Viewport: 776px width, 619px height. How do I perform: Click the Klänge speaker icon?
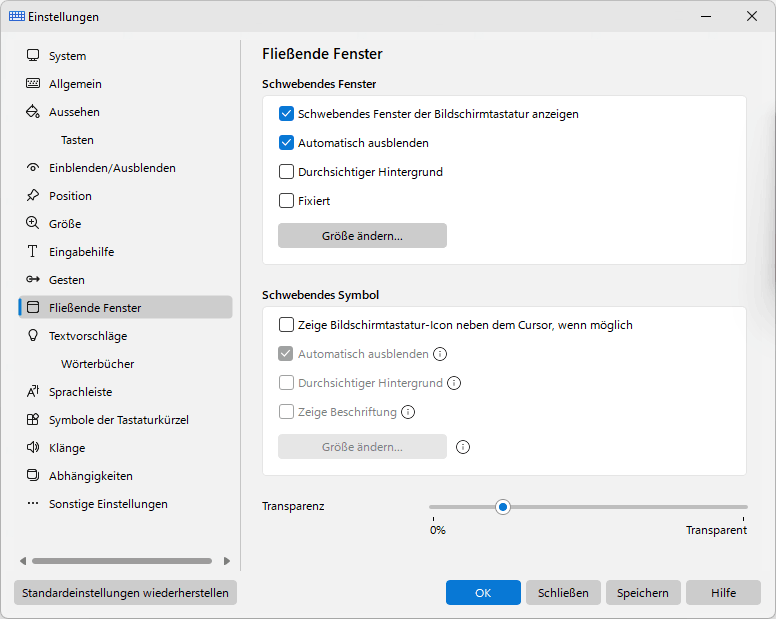pyautogui.click(x=33, y=447)
